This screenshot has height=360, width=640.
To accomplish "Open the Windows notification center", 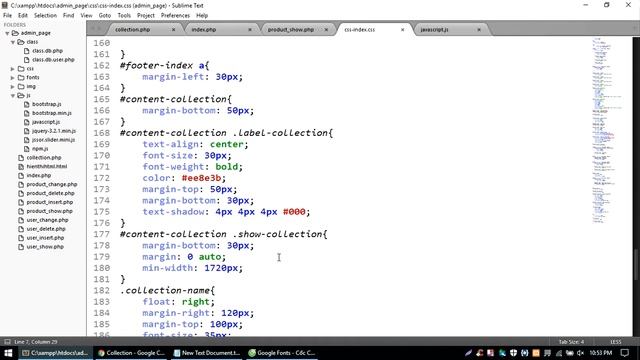I will coord(624,353).
